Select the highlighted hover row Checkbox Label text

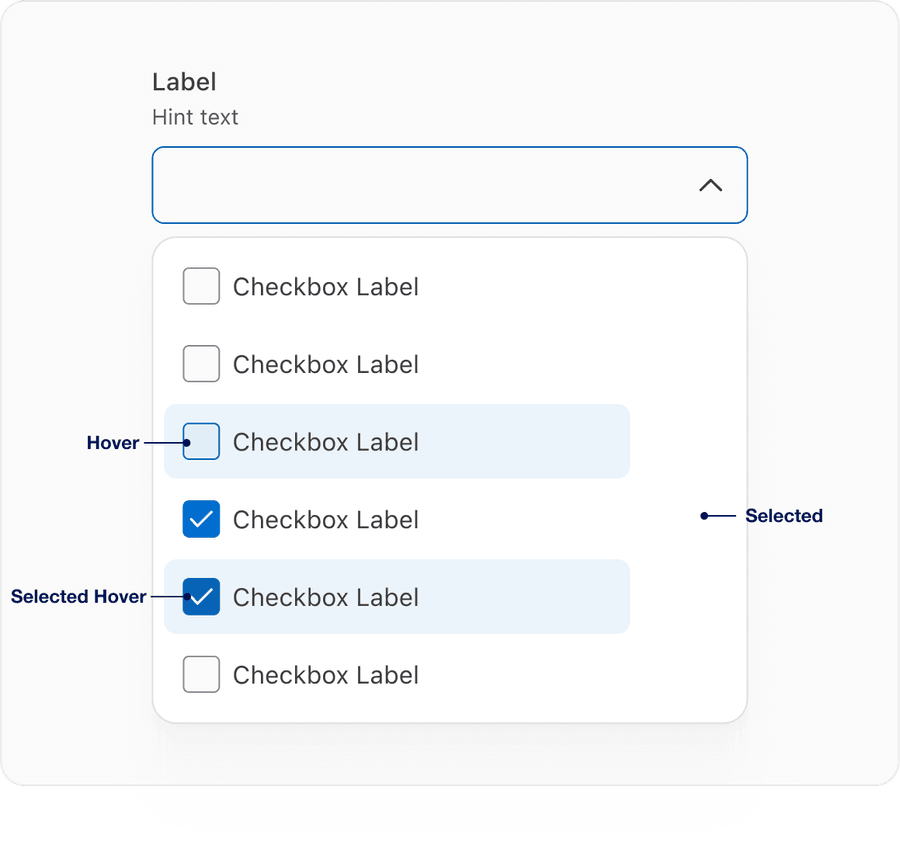point(325,442)
